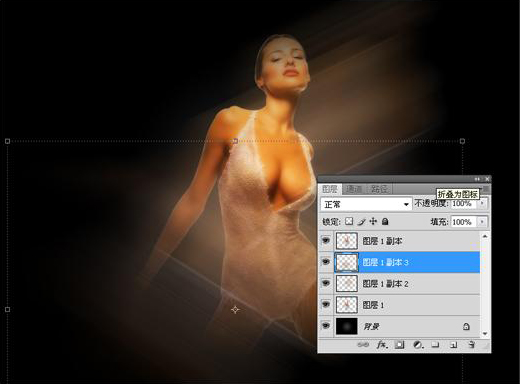Click the left-middle transform handle

point(7,310)
